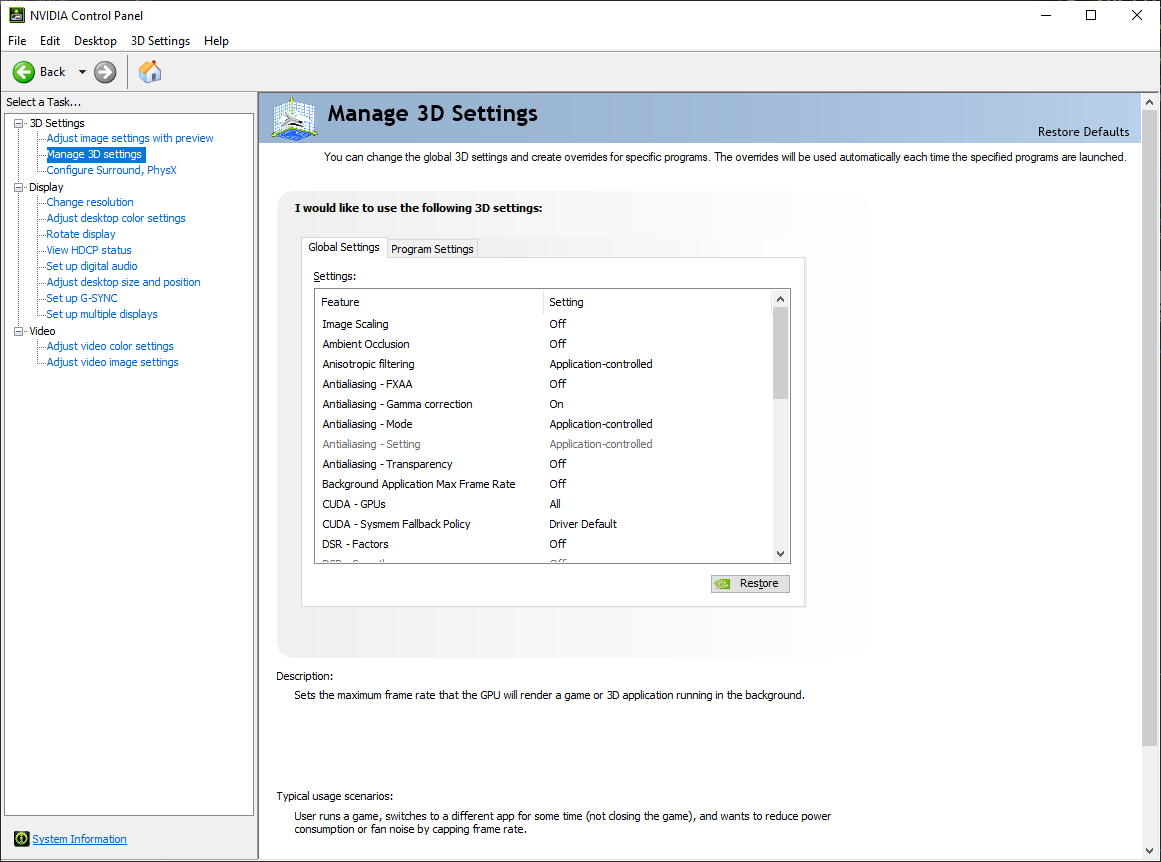This screenshot has width=1161, height=862.
Task: Open Adjust desktop size and position
Action: (123, 282)
